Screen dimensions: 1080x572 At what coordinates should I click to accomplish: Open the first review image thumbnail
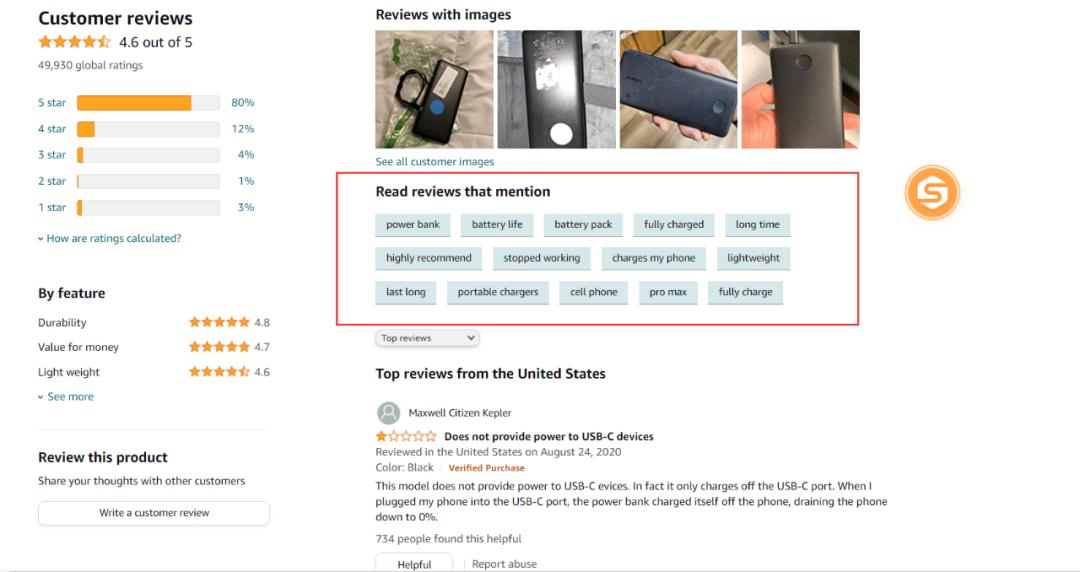coord(434,89)
